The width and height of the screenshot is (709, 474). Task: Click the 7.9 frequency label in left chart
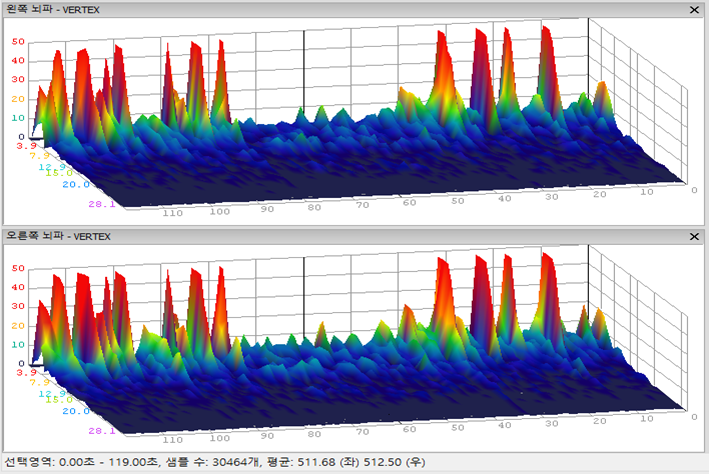[x=39, y=155]
